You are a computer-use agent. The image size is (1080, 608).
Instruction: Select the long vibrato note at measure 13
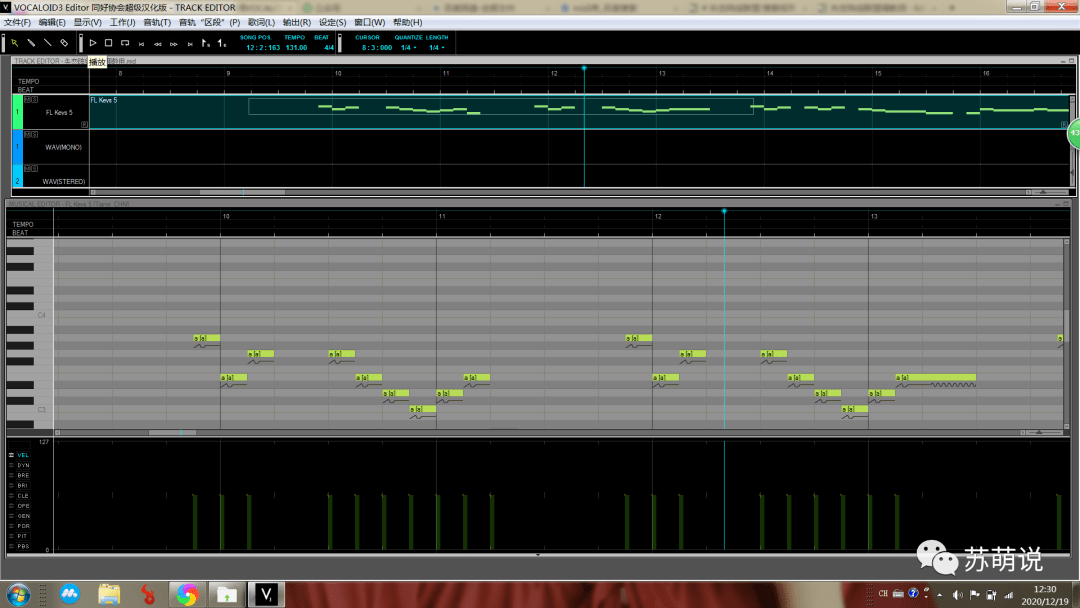pos(936,377)
